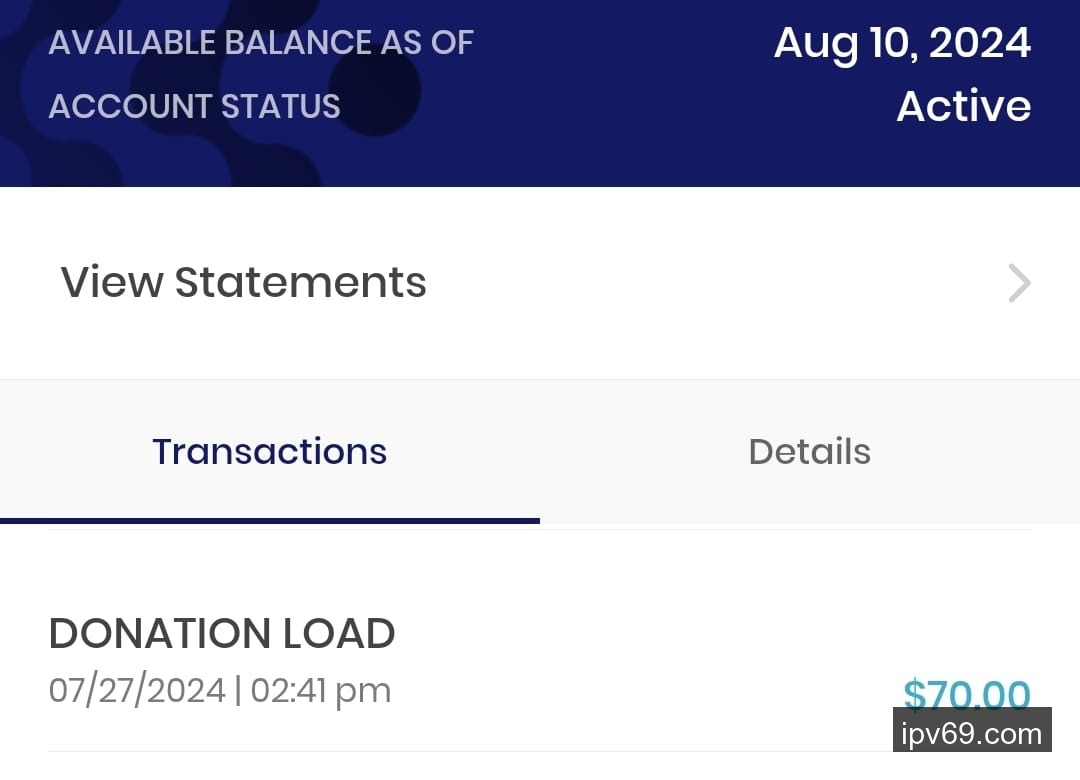Click the word Statements in the statements row
This screenshot has height=780, width=1080.
[x=300, y=283]
